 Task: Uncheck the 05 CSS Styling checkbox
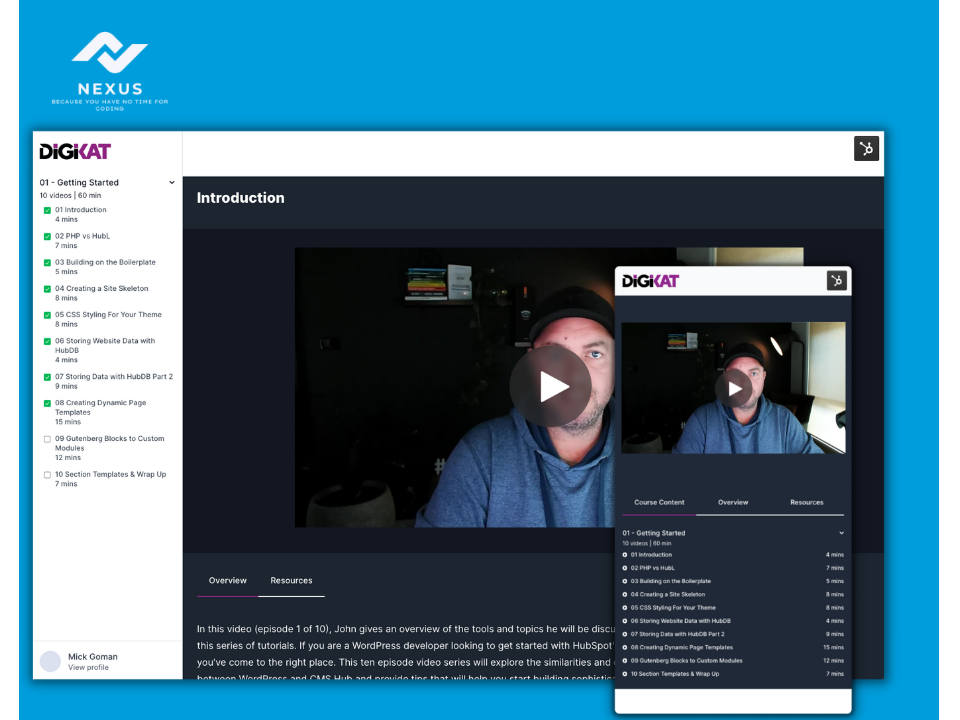(47, 315)
